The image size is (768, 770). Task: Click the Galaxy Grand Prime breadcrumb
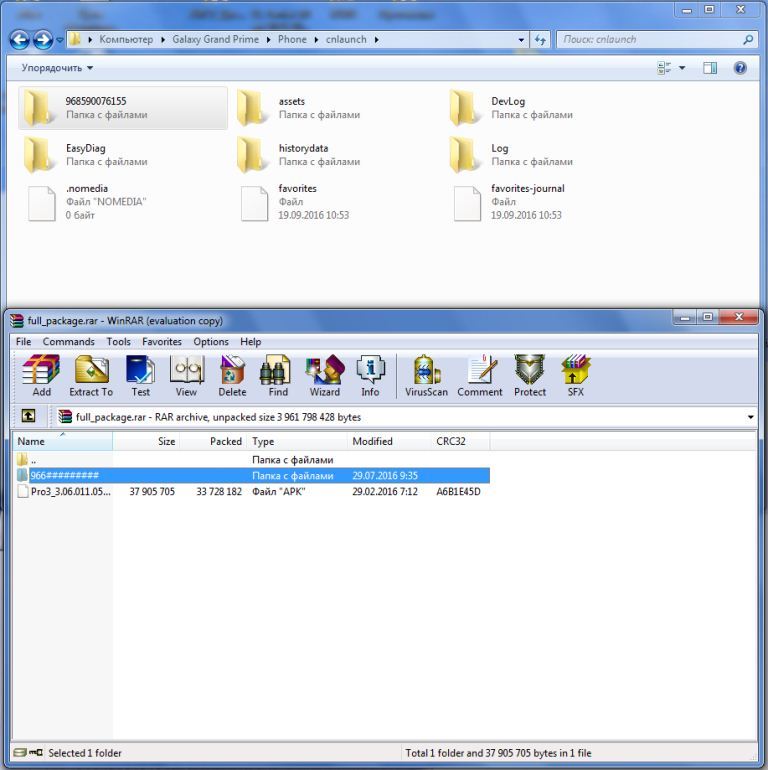pyautogui.click(x=216, y=40)
